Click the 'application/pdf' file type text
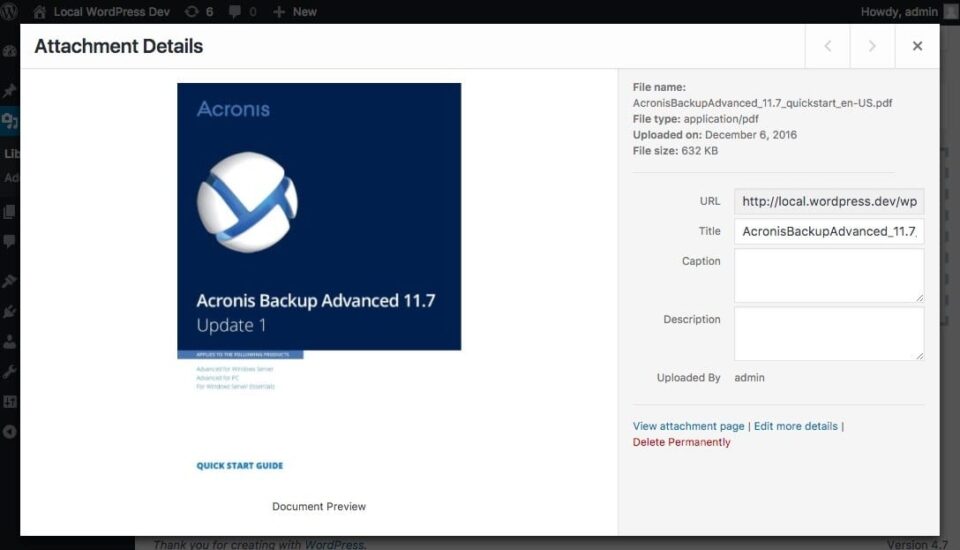Image resolution: width=960 pixels, height=550 pixels. 721,119
